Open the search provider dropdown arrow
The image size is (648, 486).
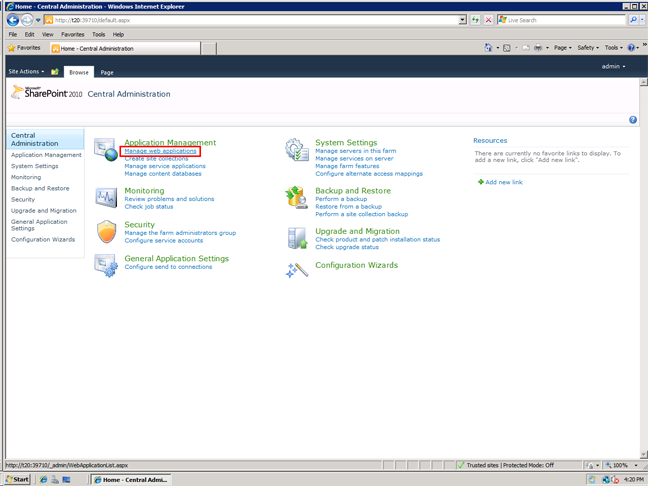click(643, 20)
